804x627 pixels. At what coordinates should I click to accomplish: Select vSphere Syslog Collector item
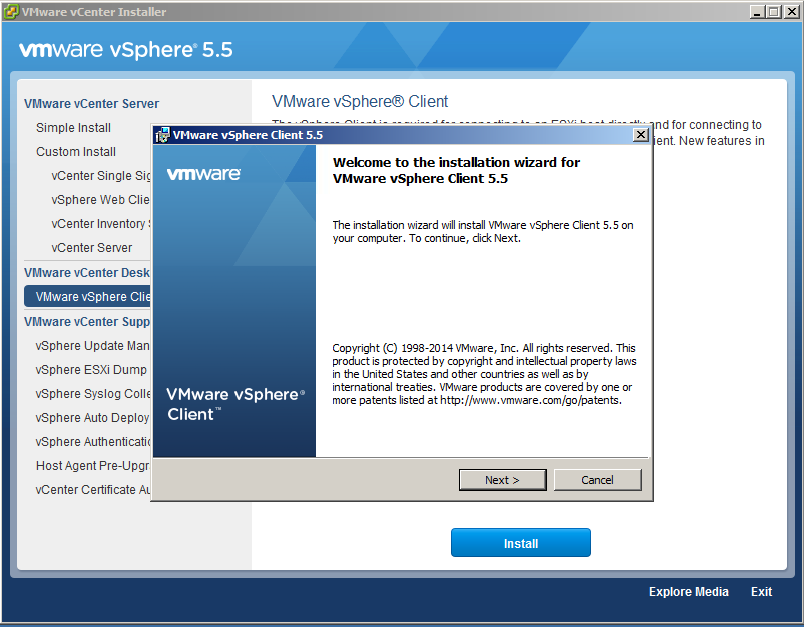click(x=92, y=394)
